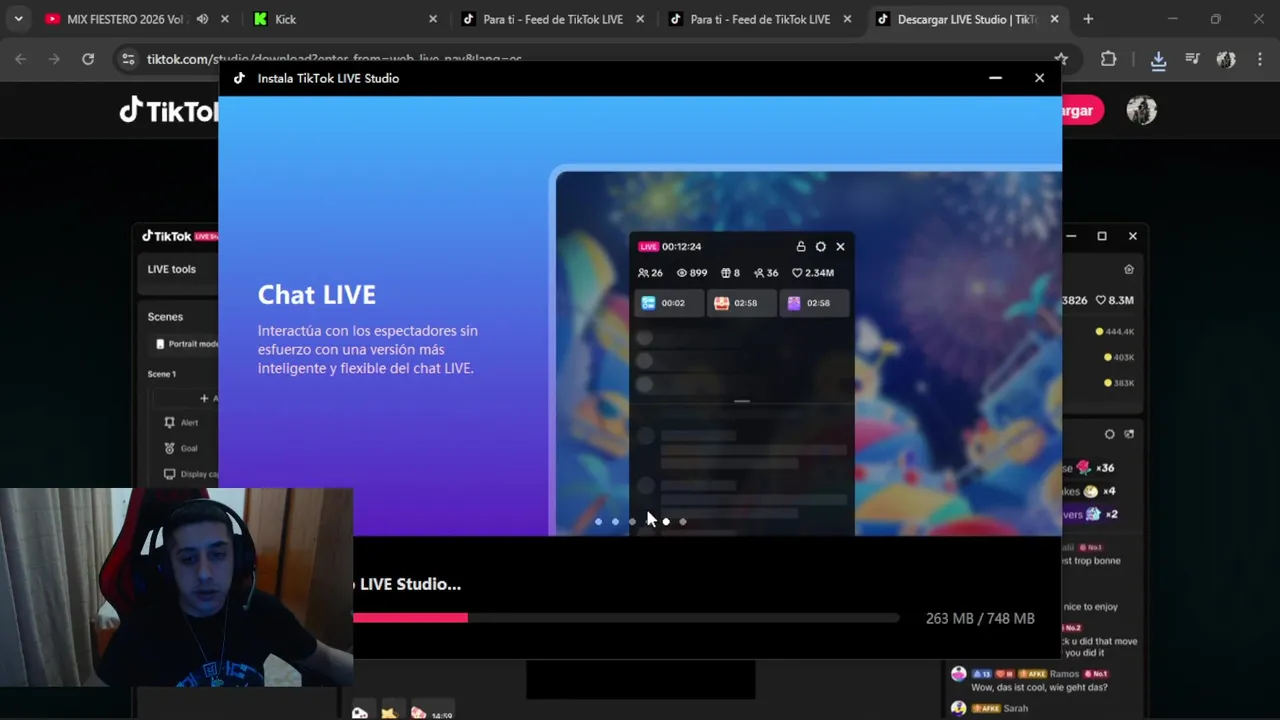Open the browser extensions menu
This screenshot has width=1280, height=720.
(x=1108, y=59)
